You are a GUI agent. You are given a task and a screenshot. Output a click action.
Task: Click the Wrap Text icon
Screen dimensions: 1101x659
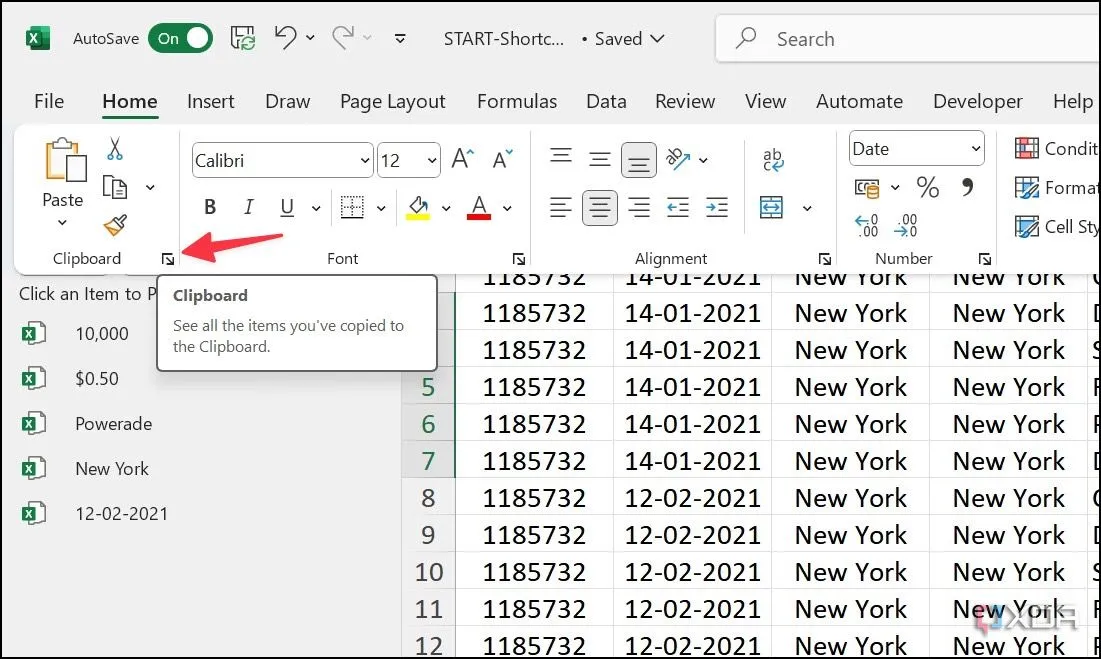coord(772,160)
